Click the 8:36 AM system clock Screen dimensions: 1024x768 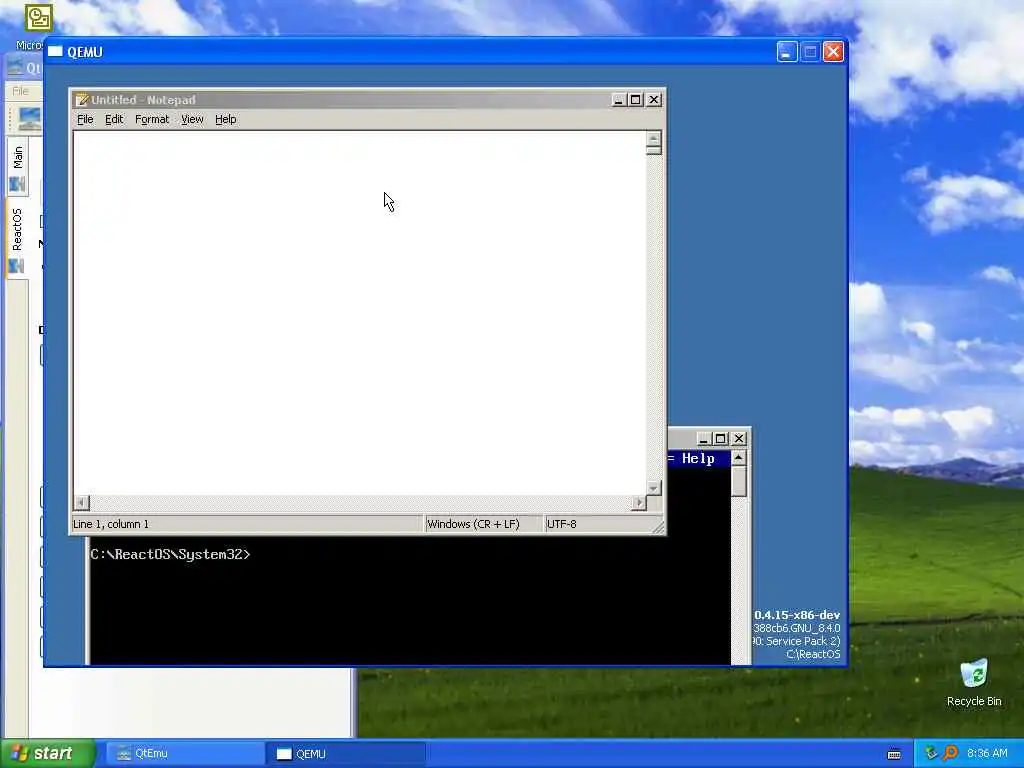(x=987, y=754)
